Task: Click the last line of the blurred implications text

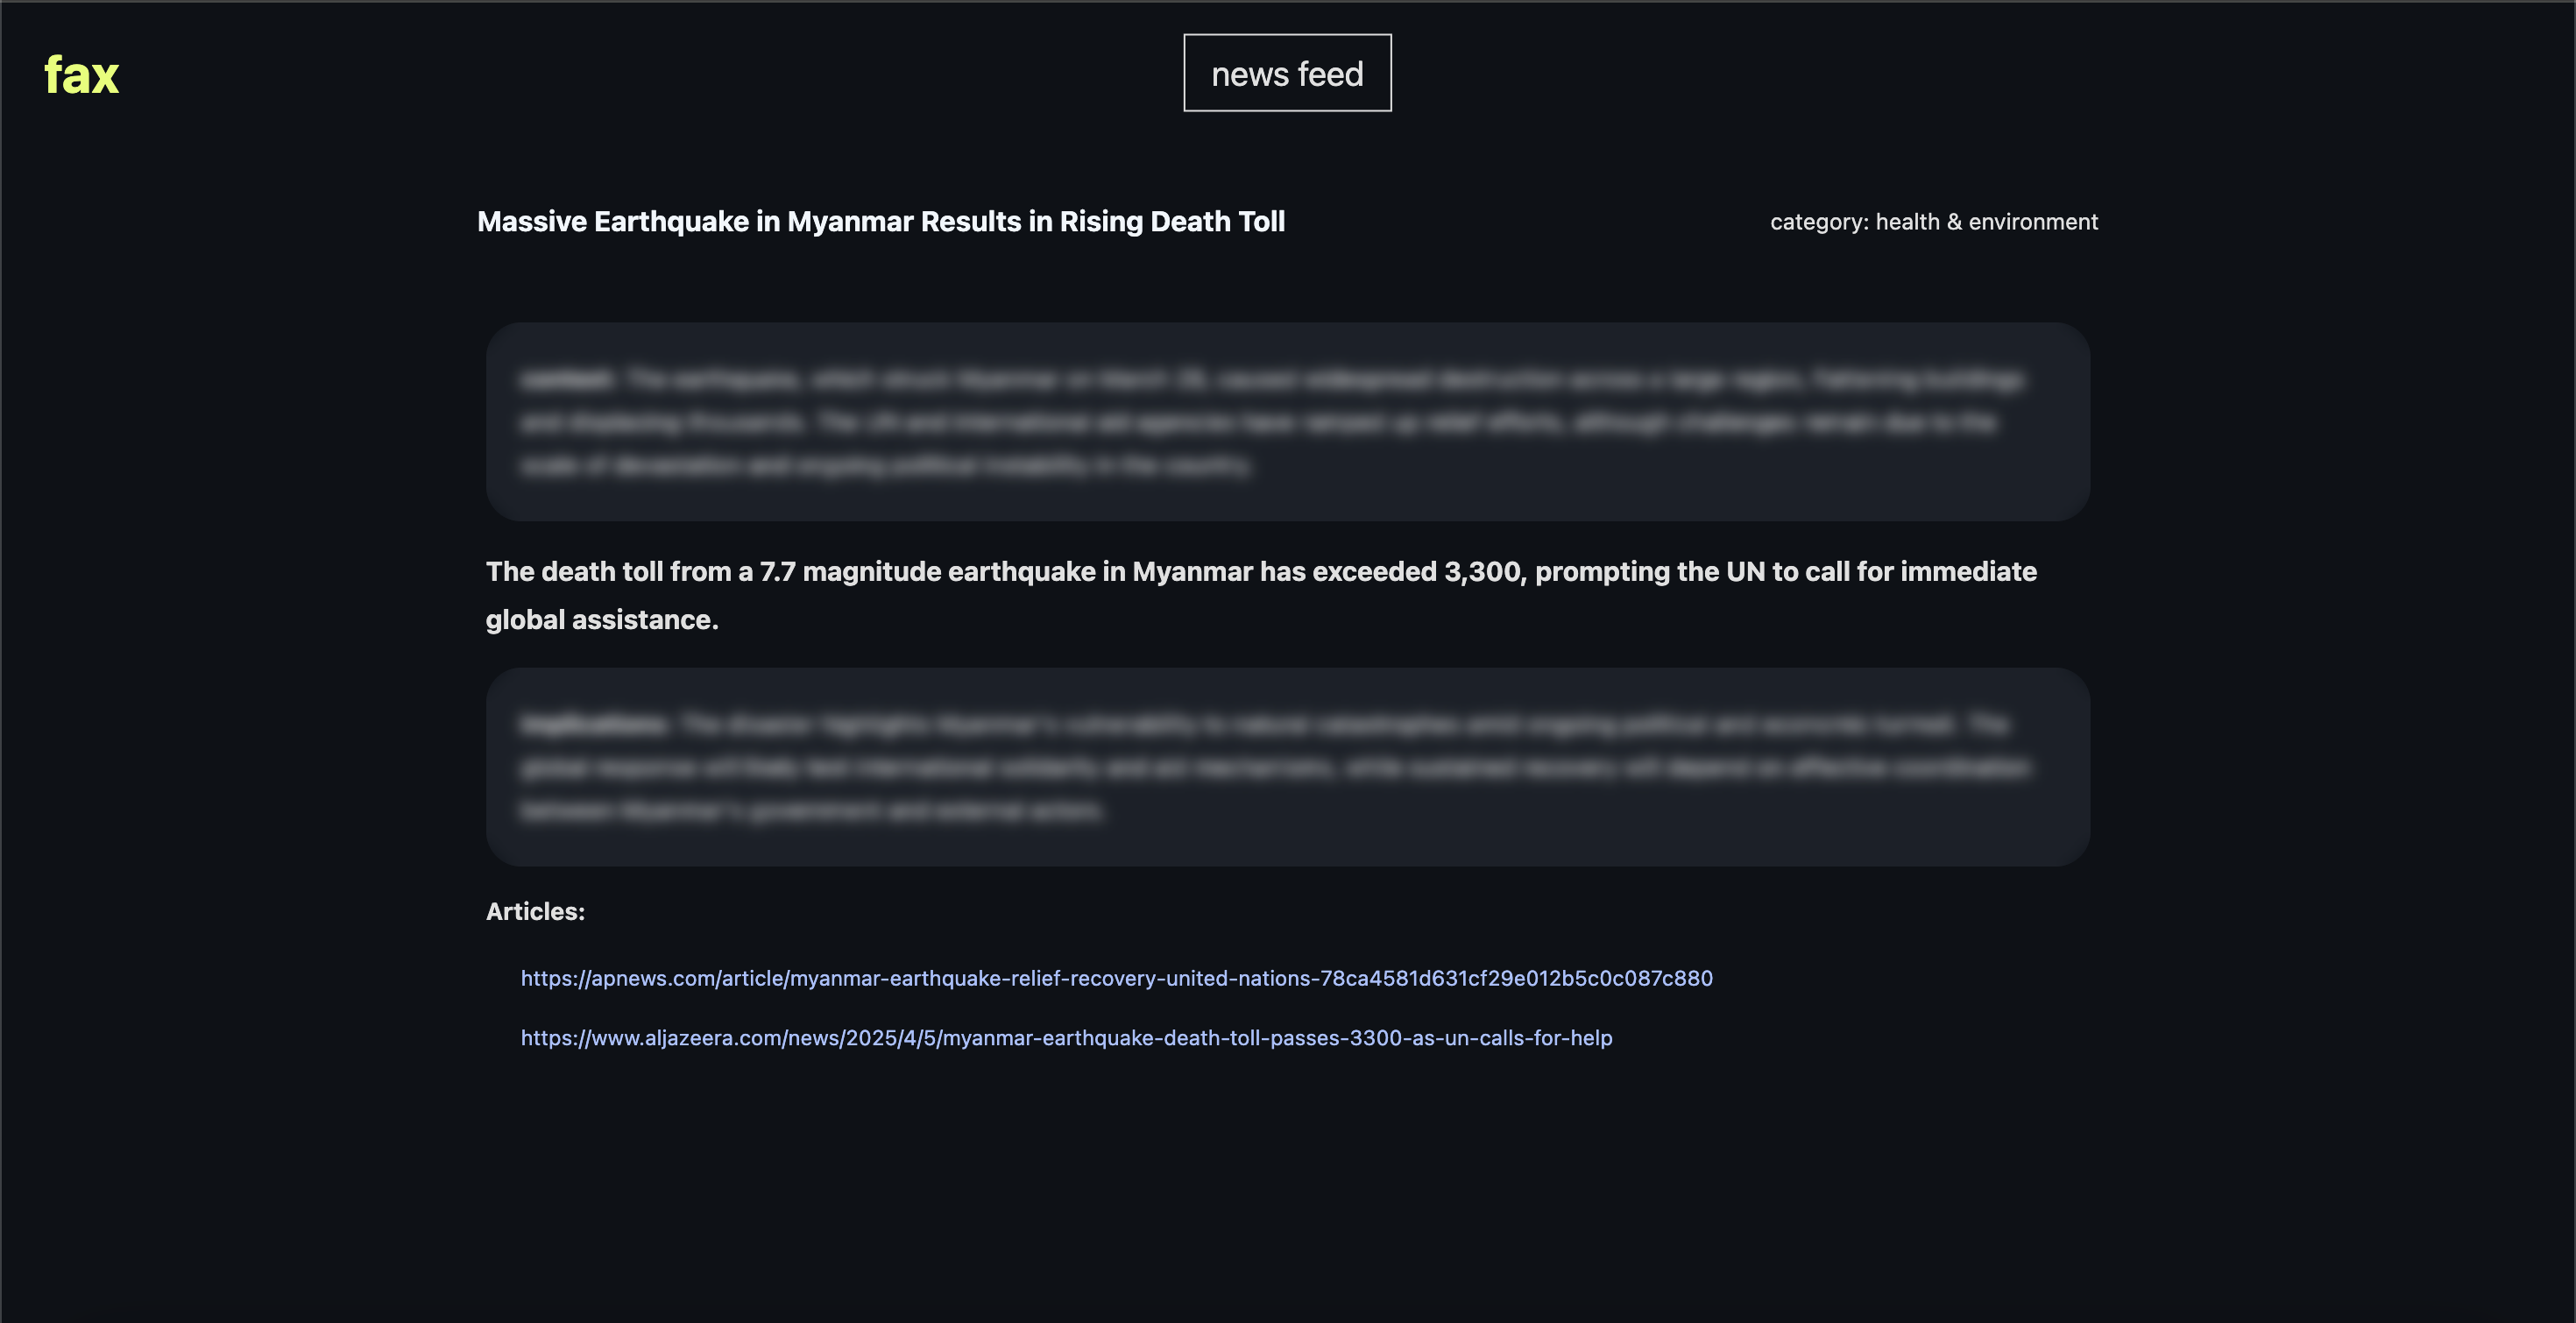Action: 810,810
